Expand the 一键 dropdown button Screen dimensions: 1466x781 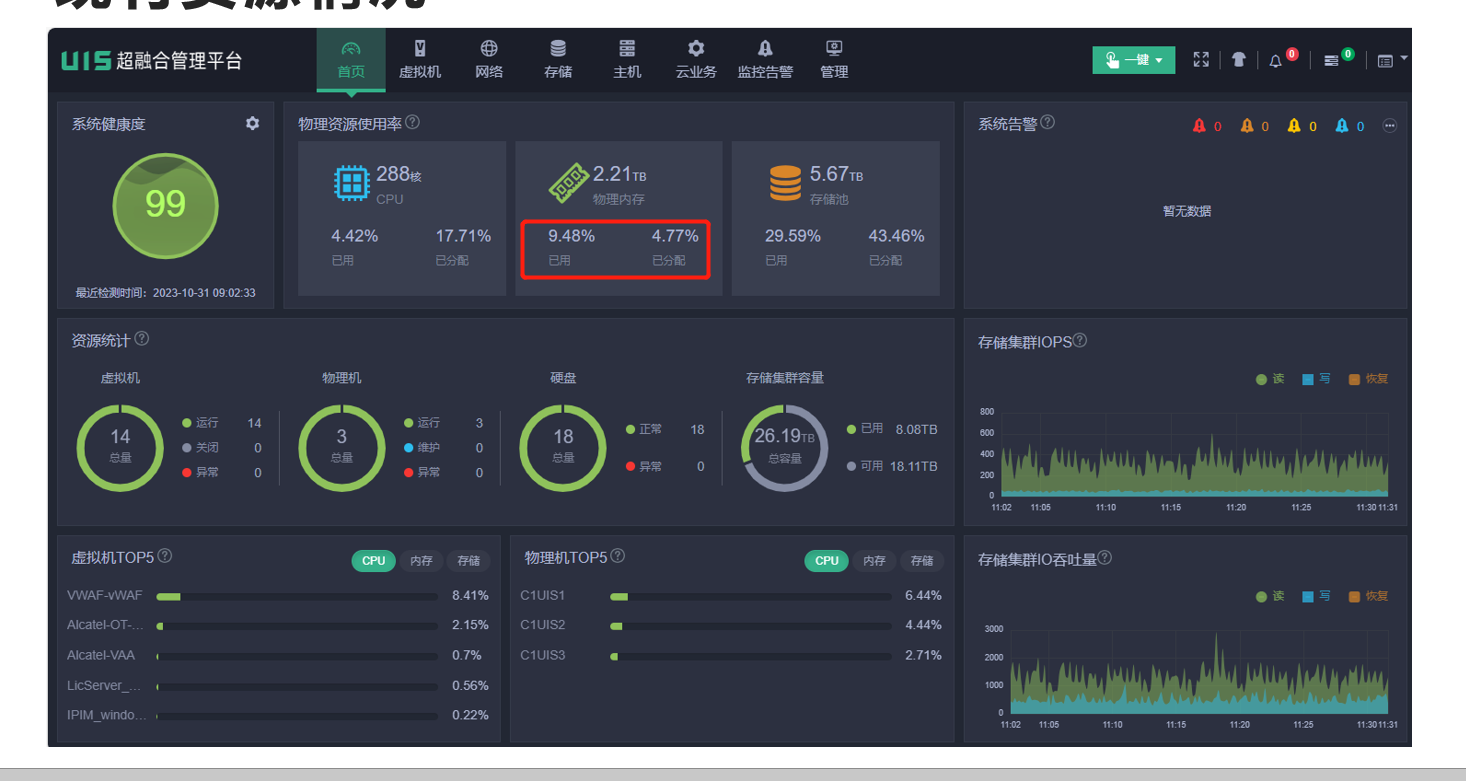1133,60
